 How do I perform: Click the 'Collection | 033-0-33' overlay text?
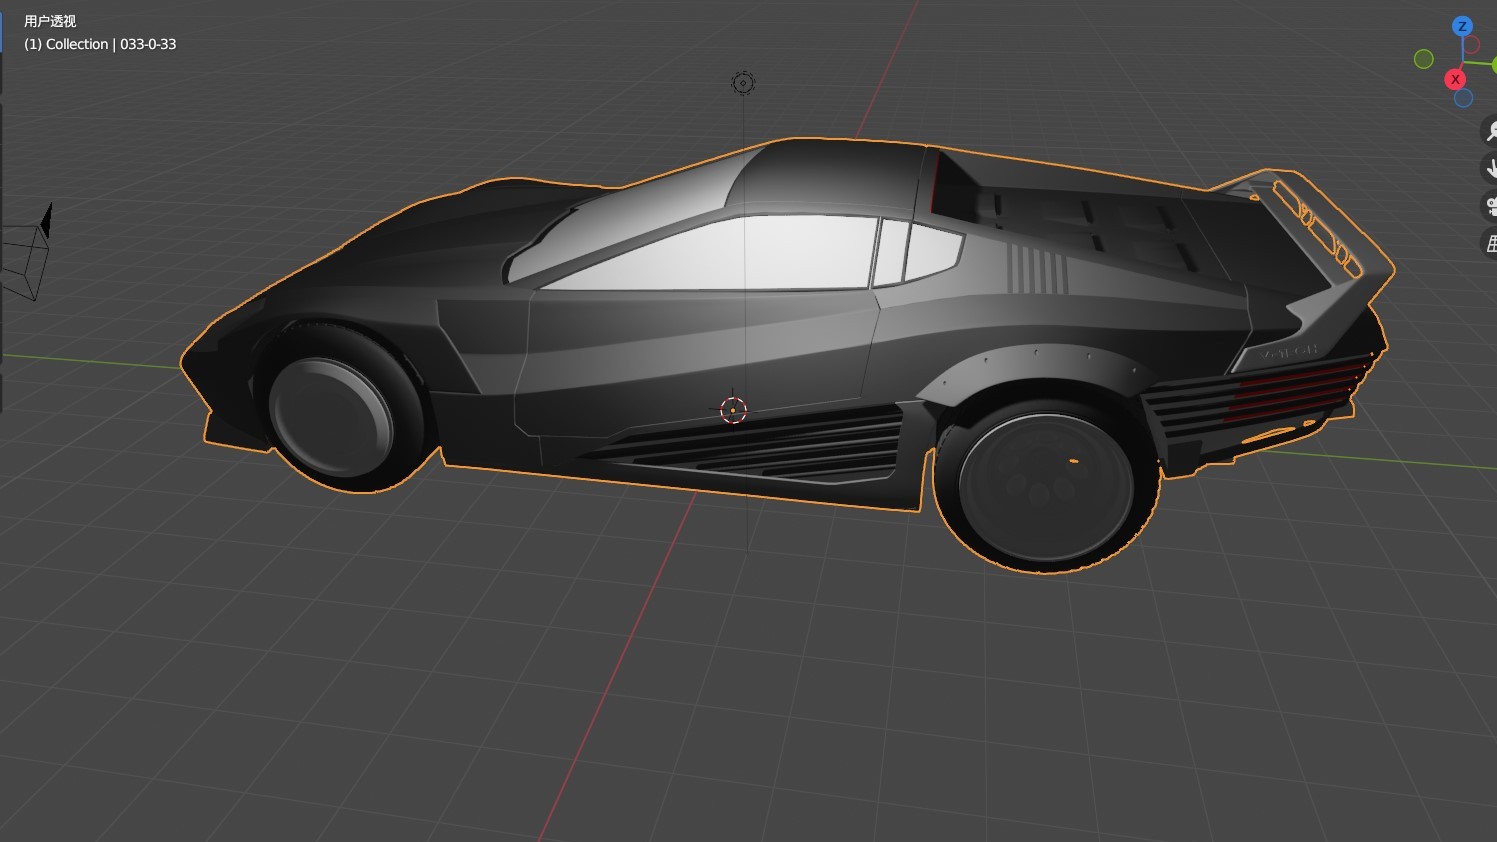click(x=100, y=44)
